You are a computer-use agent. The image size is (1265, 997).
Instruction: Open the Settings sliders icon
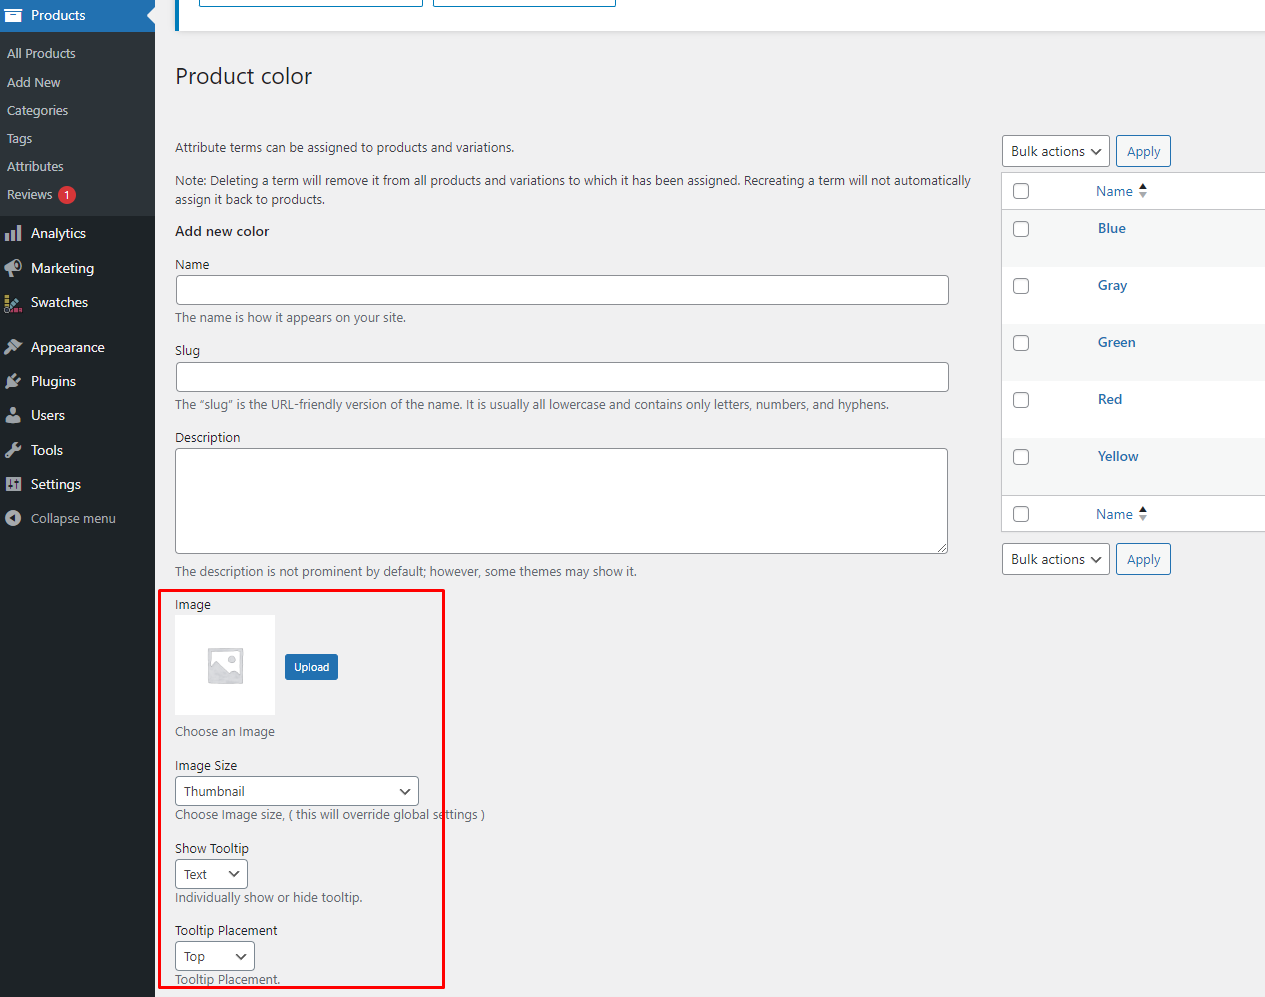(13, 484)
